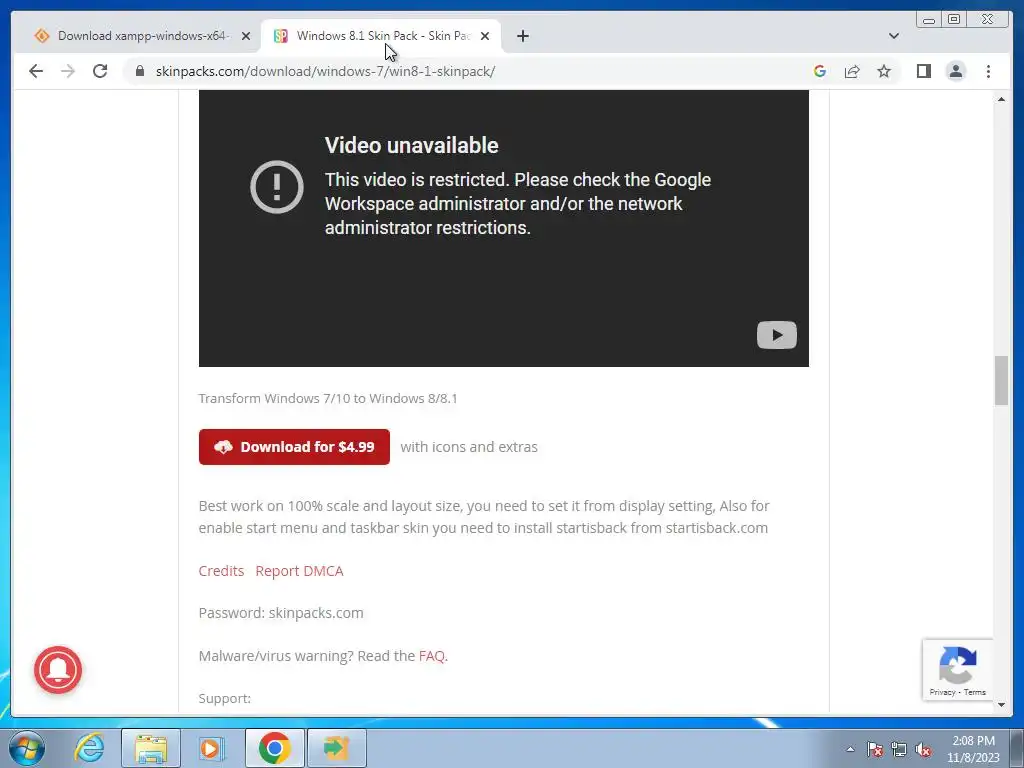Open the Action Center flag icon
This screenshot has height=768, width=1024.
874,749
